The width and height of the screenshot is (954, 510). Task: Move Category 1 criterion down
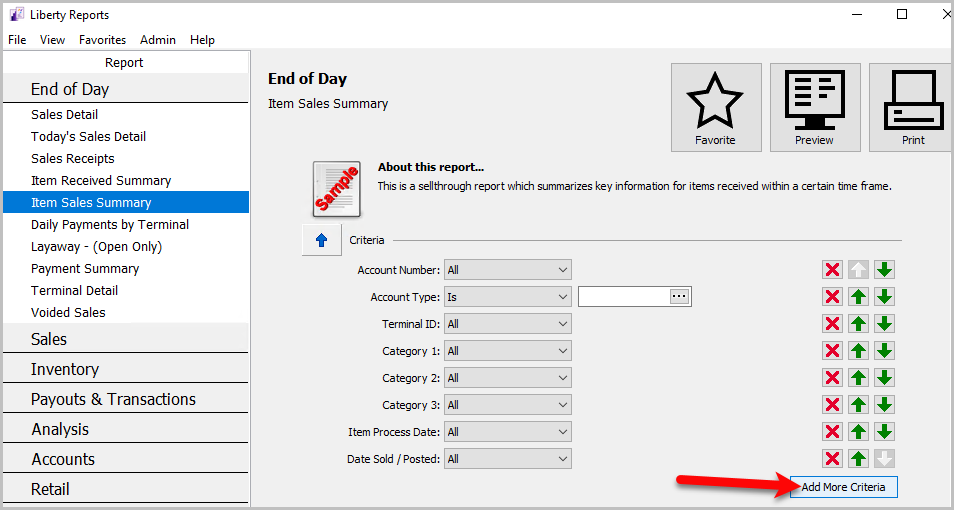[885, 351]
